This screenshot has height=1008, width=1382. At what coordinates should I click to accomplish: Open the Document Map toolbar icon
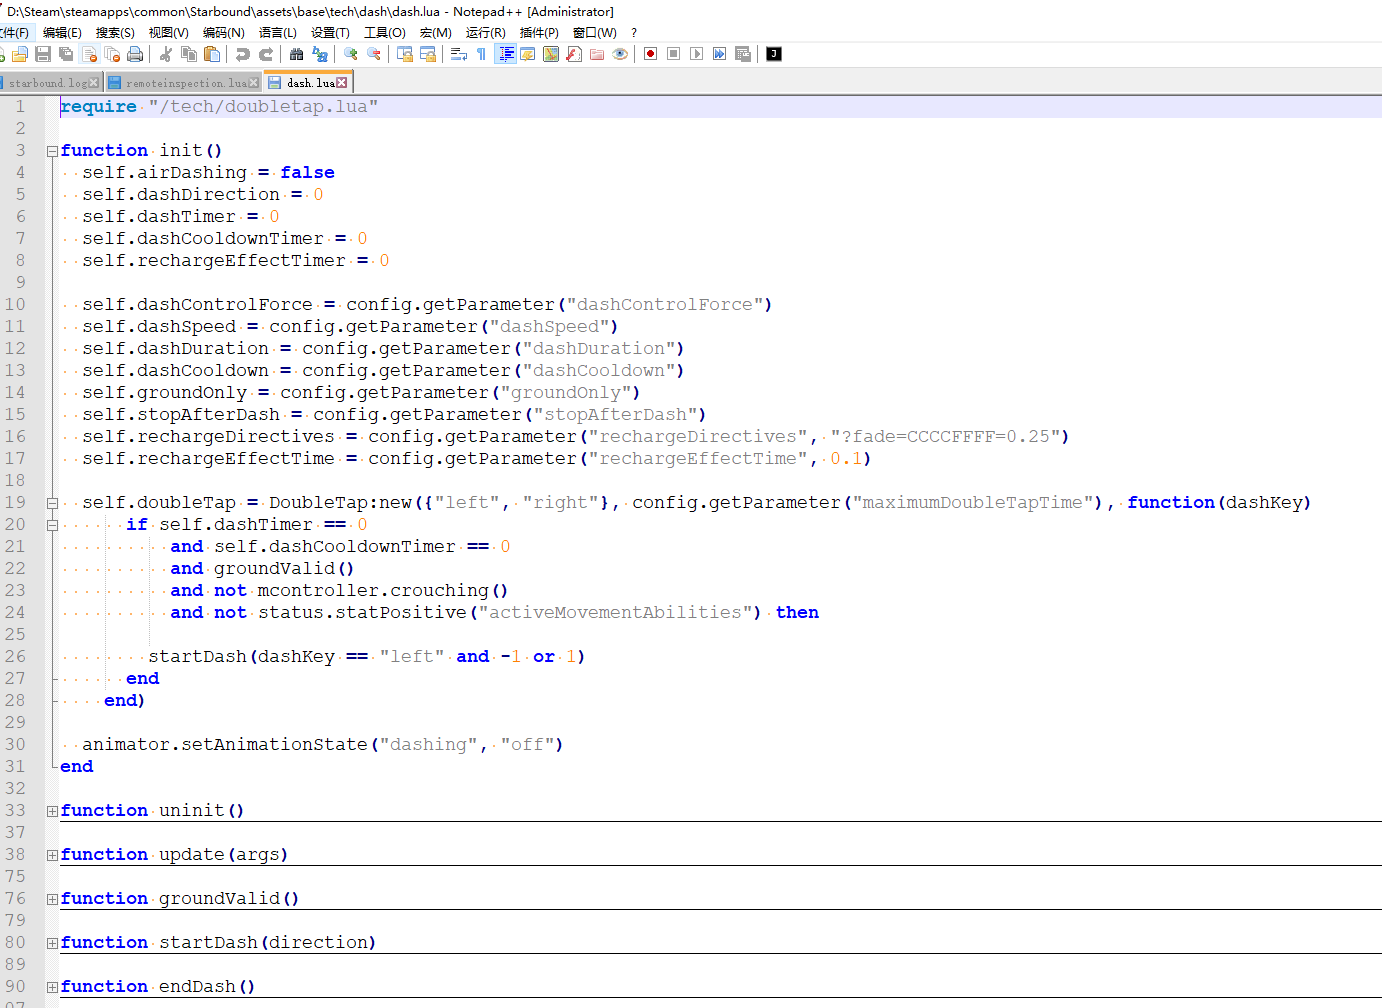click(551, 54)
